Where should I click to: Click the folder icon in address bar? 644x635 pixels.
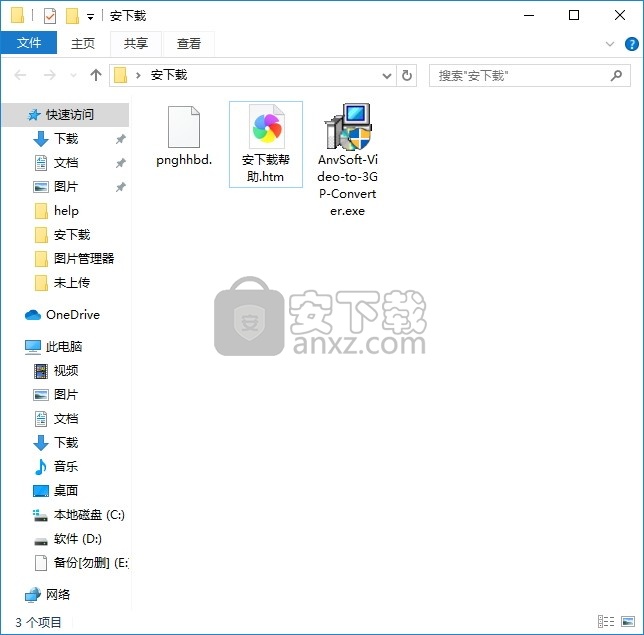[x=120, y=75]
